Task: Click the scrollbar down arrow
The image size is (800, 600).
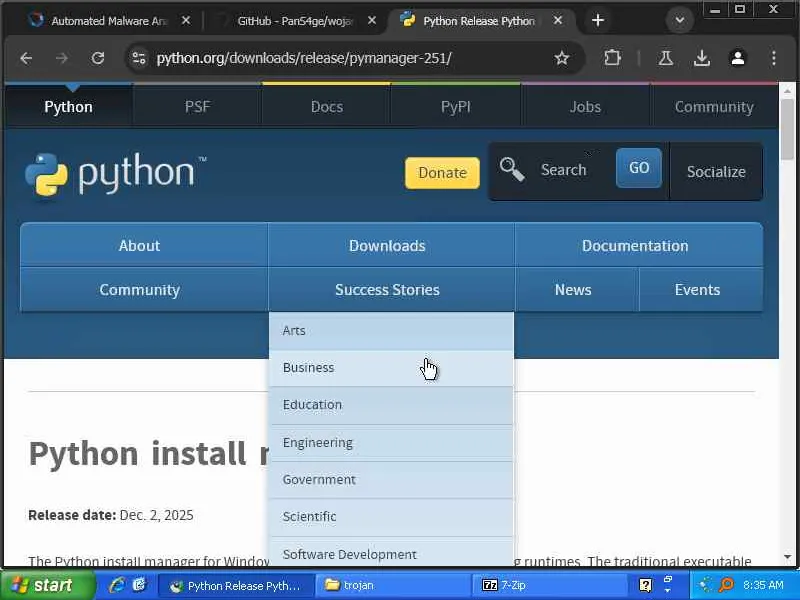Action: click(x=787, y=557)
